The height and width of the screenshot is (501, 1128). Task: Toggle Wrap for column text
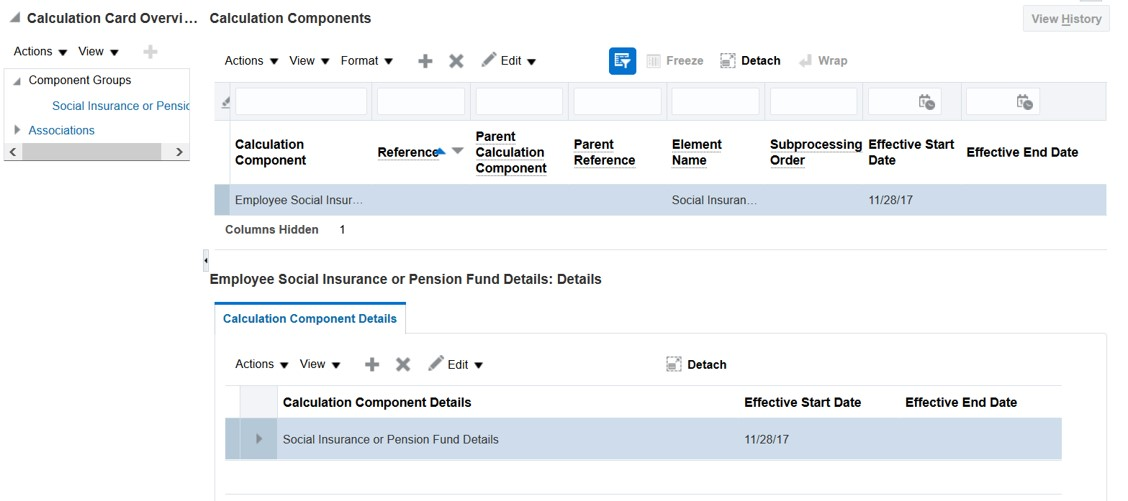point(823,61)
